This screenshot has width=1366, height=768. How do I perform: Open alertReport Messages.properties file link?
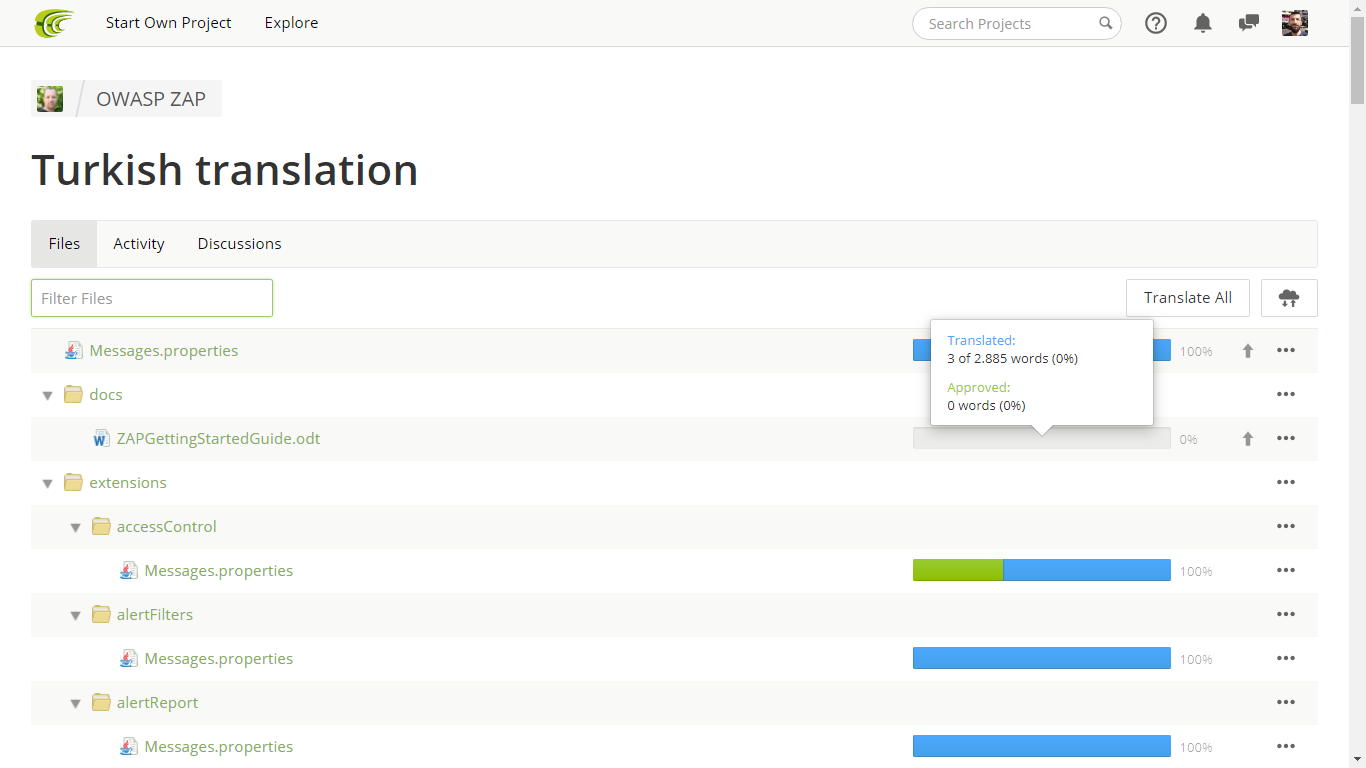219,747
